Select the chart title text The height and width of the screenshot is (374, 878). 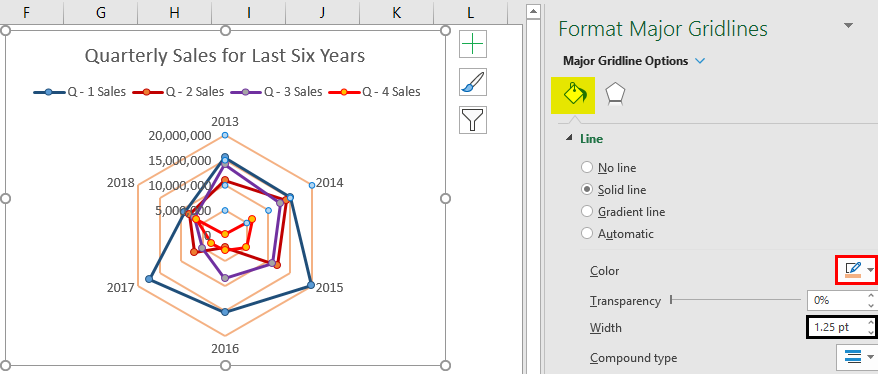(x=225, y=55)
